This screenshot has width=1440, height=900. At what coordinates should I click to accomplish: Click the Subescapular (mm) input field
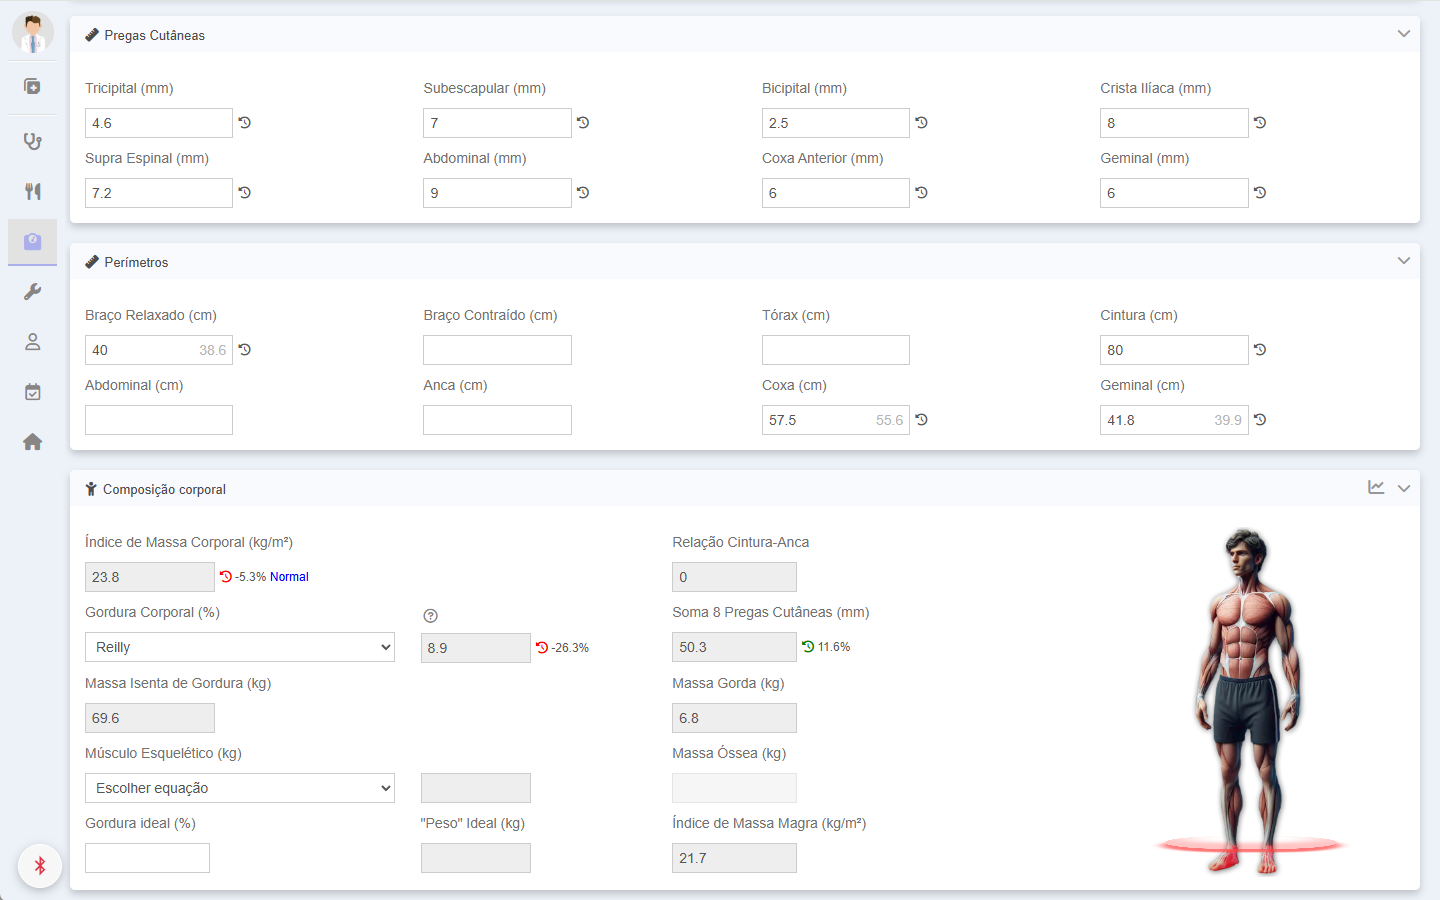pos(497,123)
